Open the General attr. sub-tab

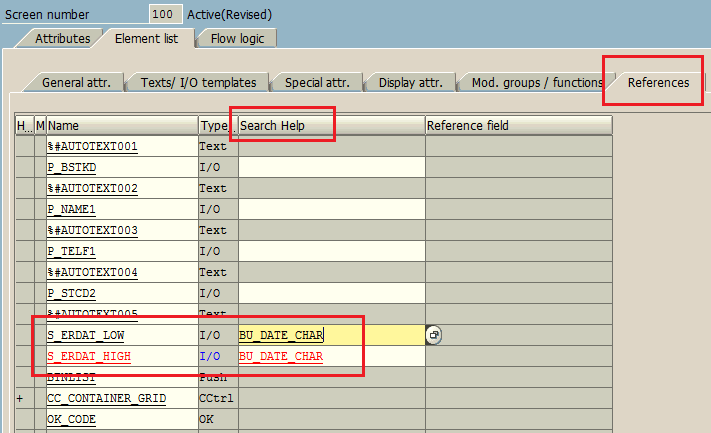(76, 83)
